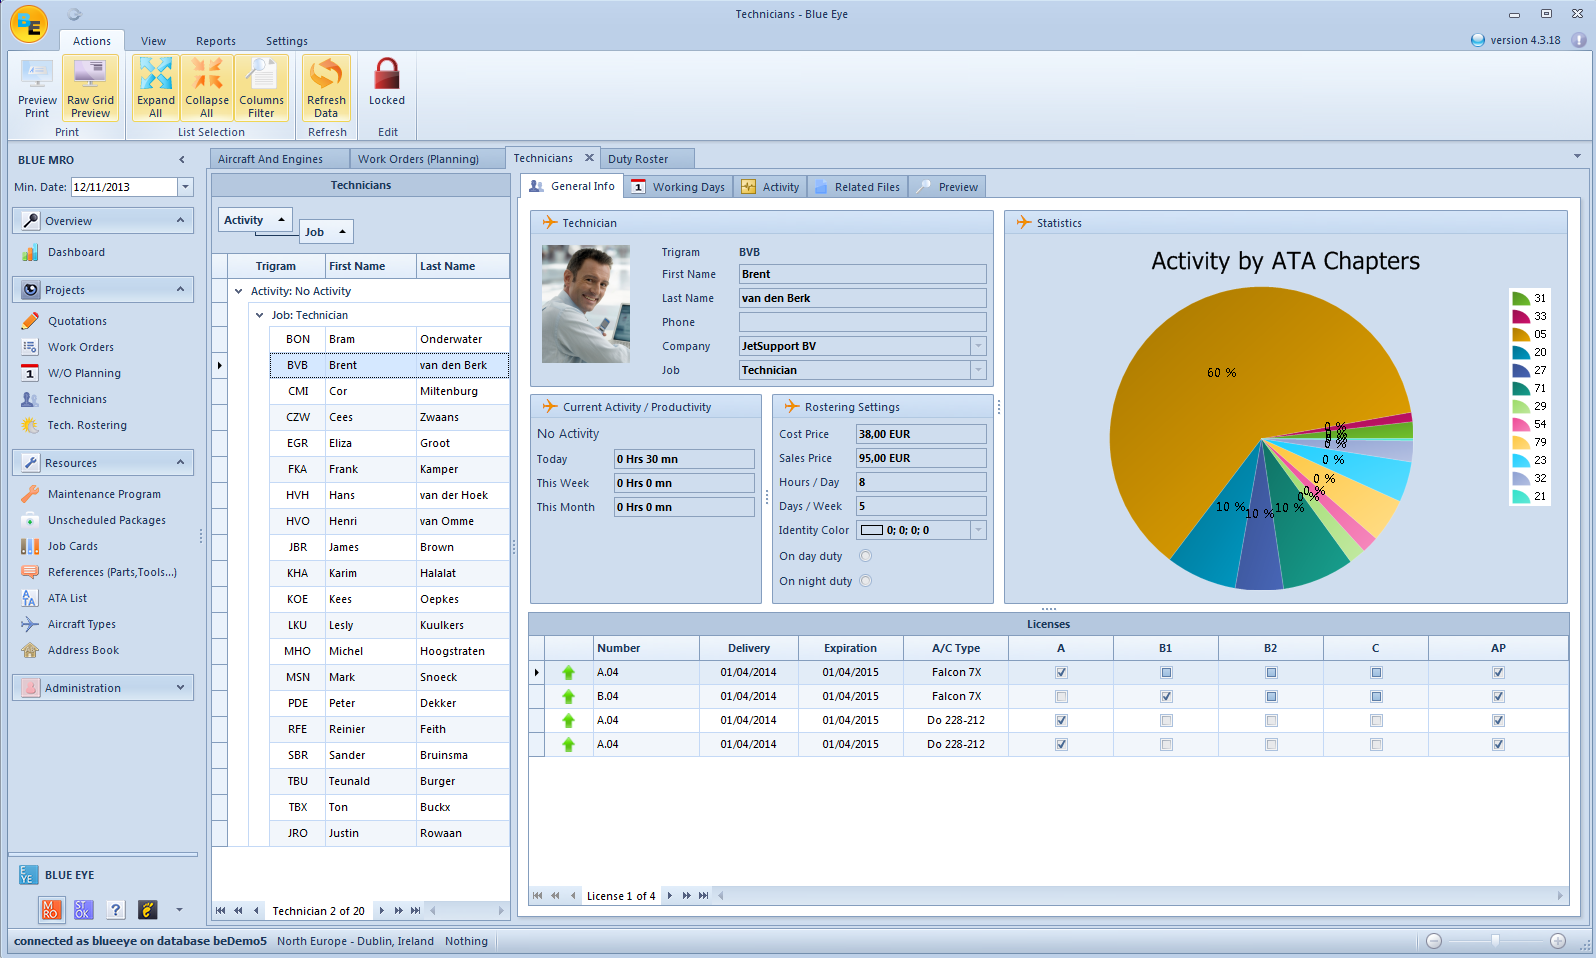Click Collapse All in List Selection
Image resolution: width=1596 pixels, height=958 pixels.
tap(207, 88)
